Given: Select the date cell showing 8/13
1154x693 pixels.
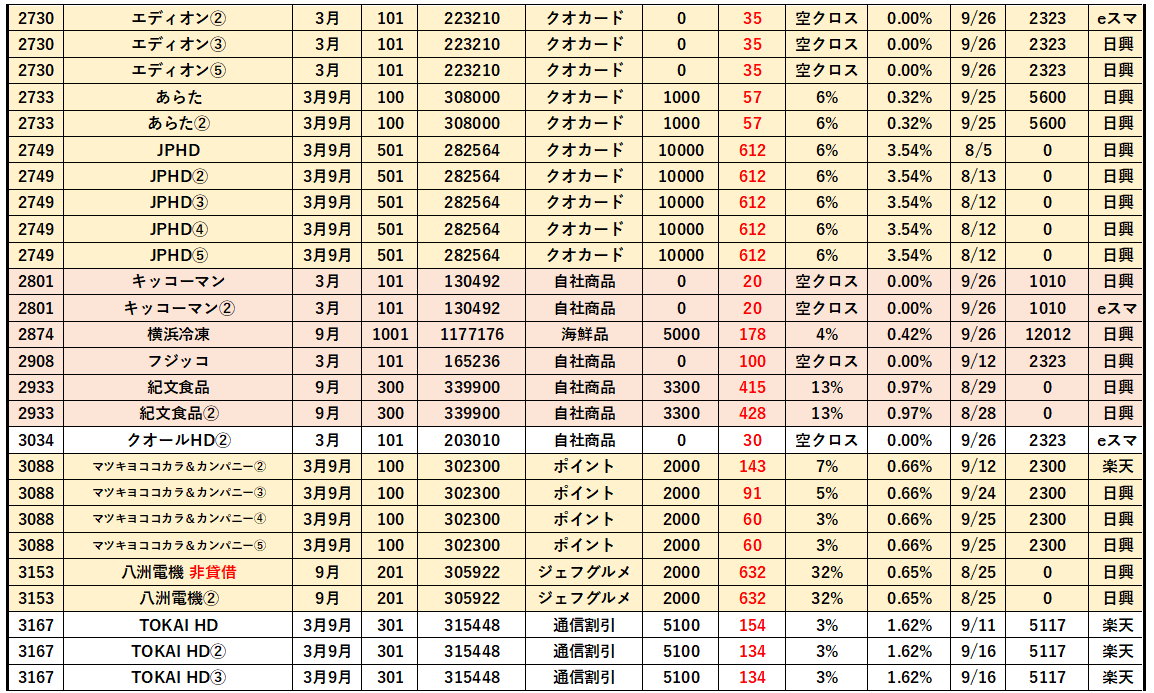Looking at the screenshot, I should click(x=979, y=176).
